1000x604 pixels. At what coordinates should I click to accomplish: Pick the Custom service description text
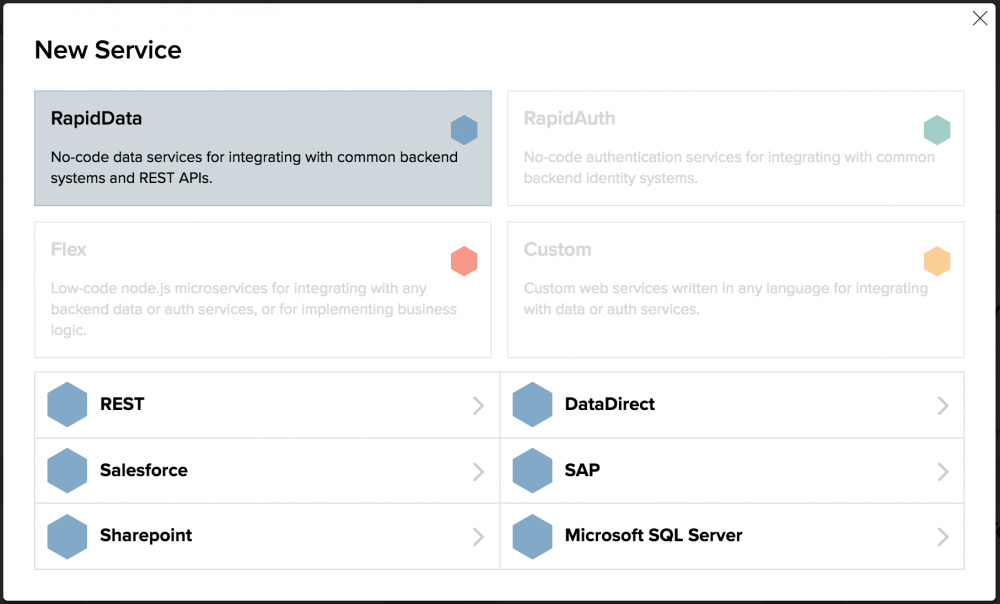pyautogui.click(x=725, y=299)
